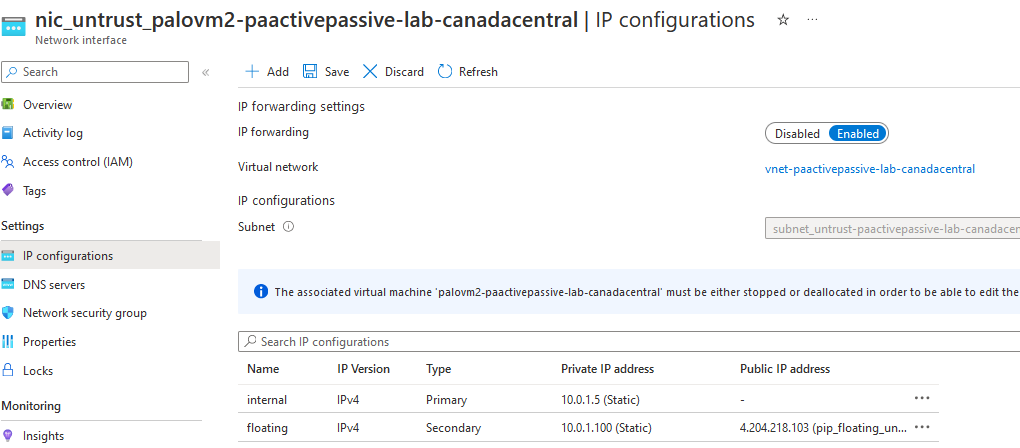This screenshot has height=448, width=1020.
Task: Open the Properties menu item
Action: [x=49, y=342]
